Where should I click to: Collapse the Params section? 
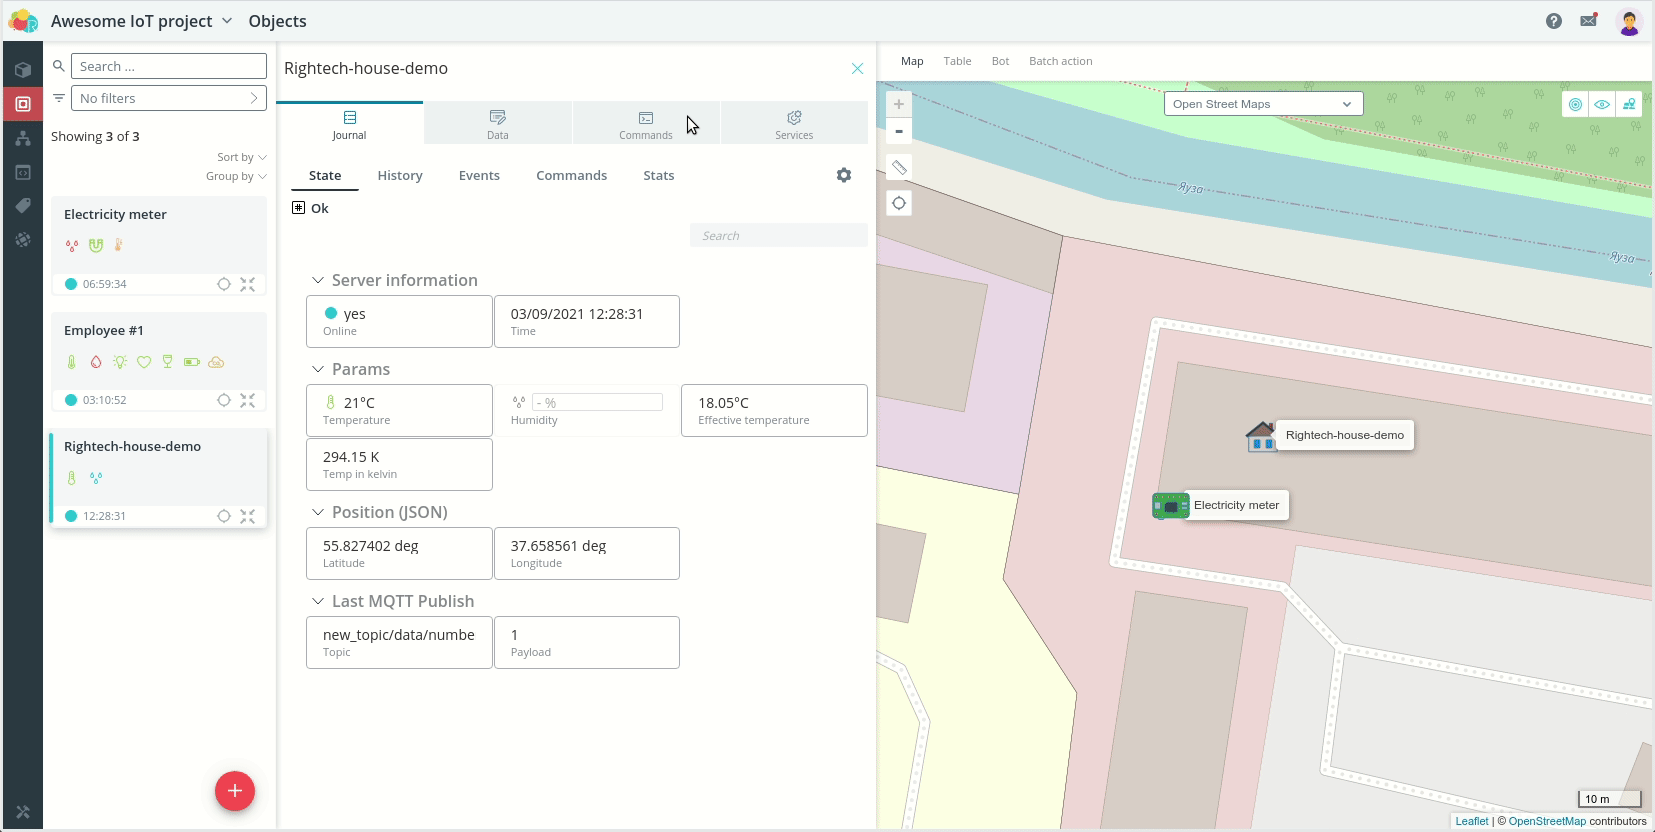(x=318, y=370)
